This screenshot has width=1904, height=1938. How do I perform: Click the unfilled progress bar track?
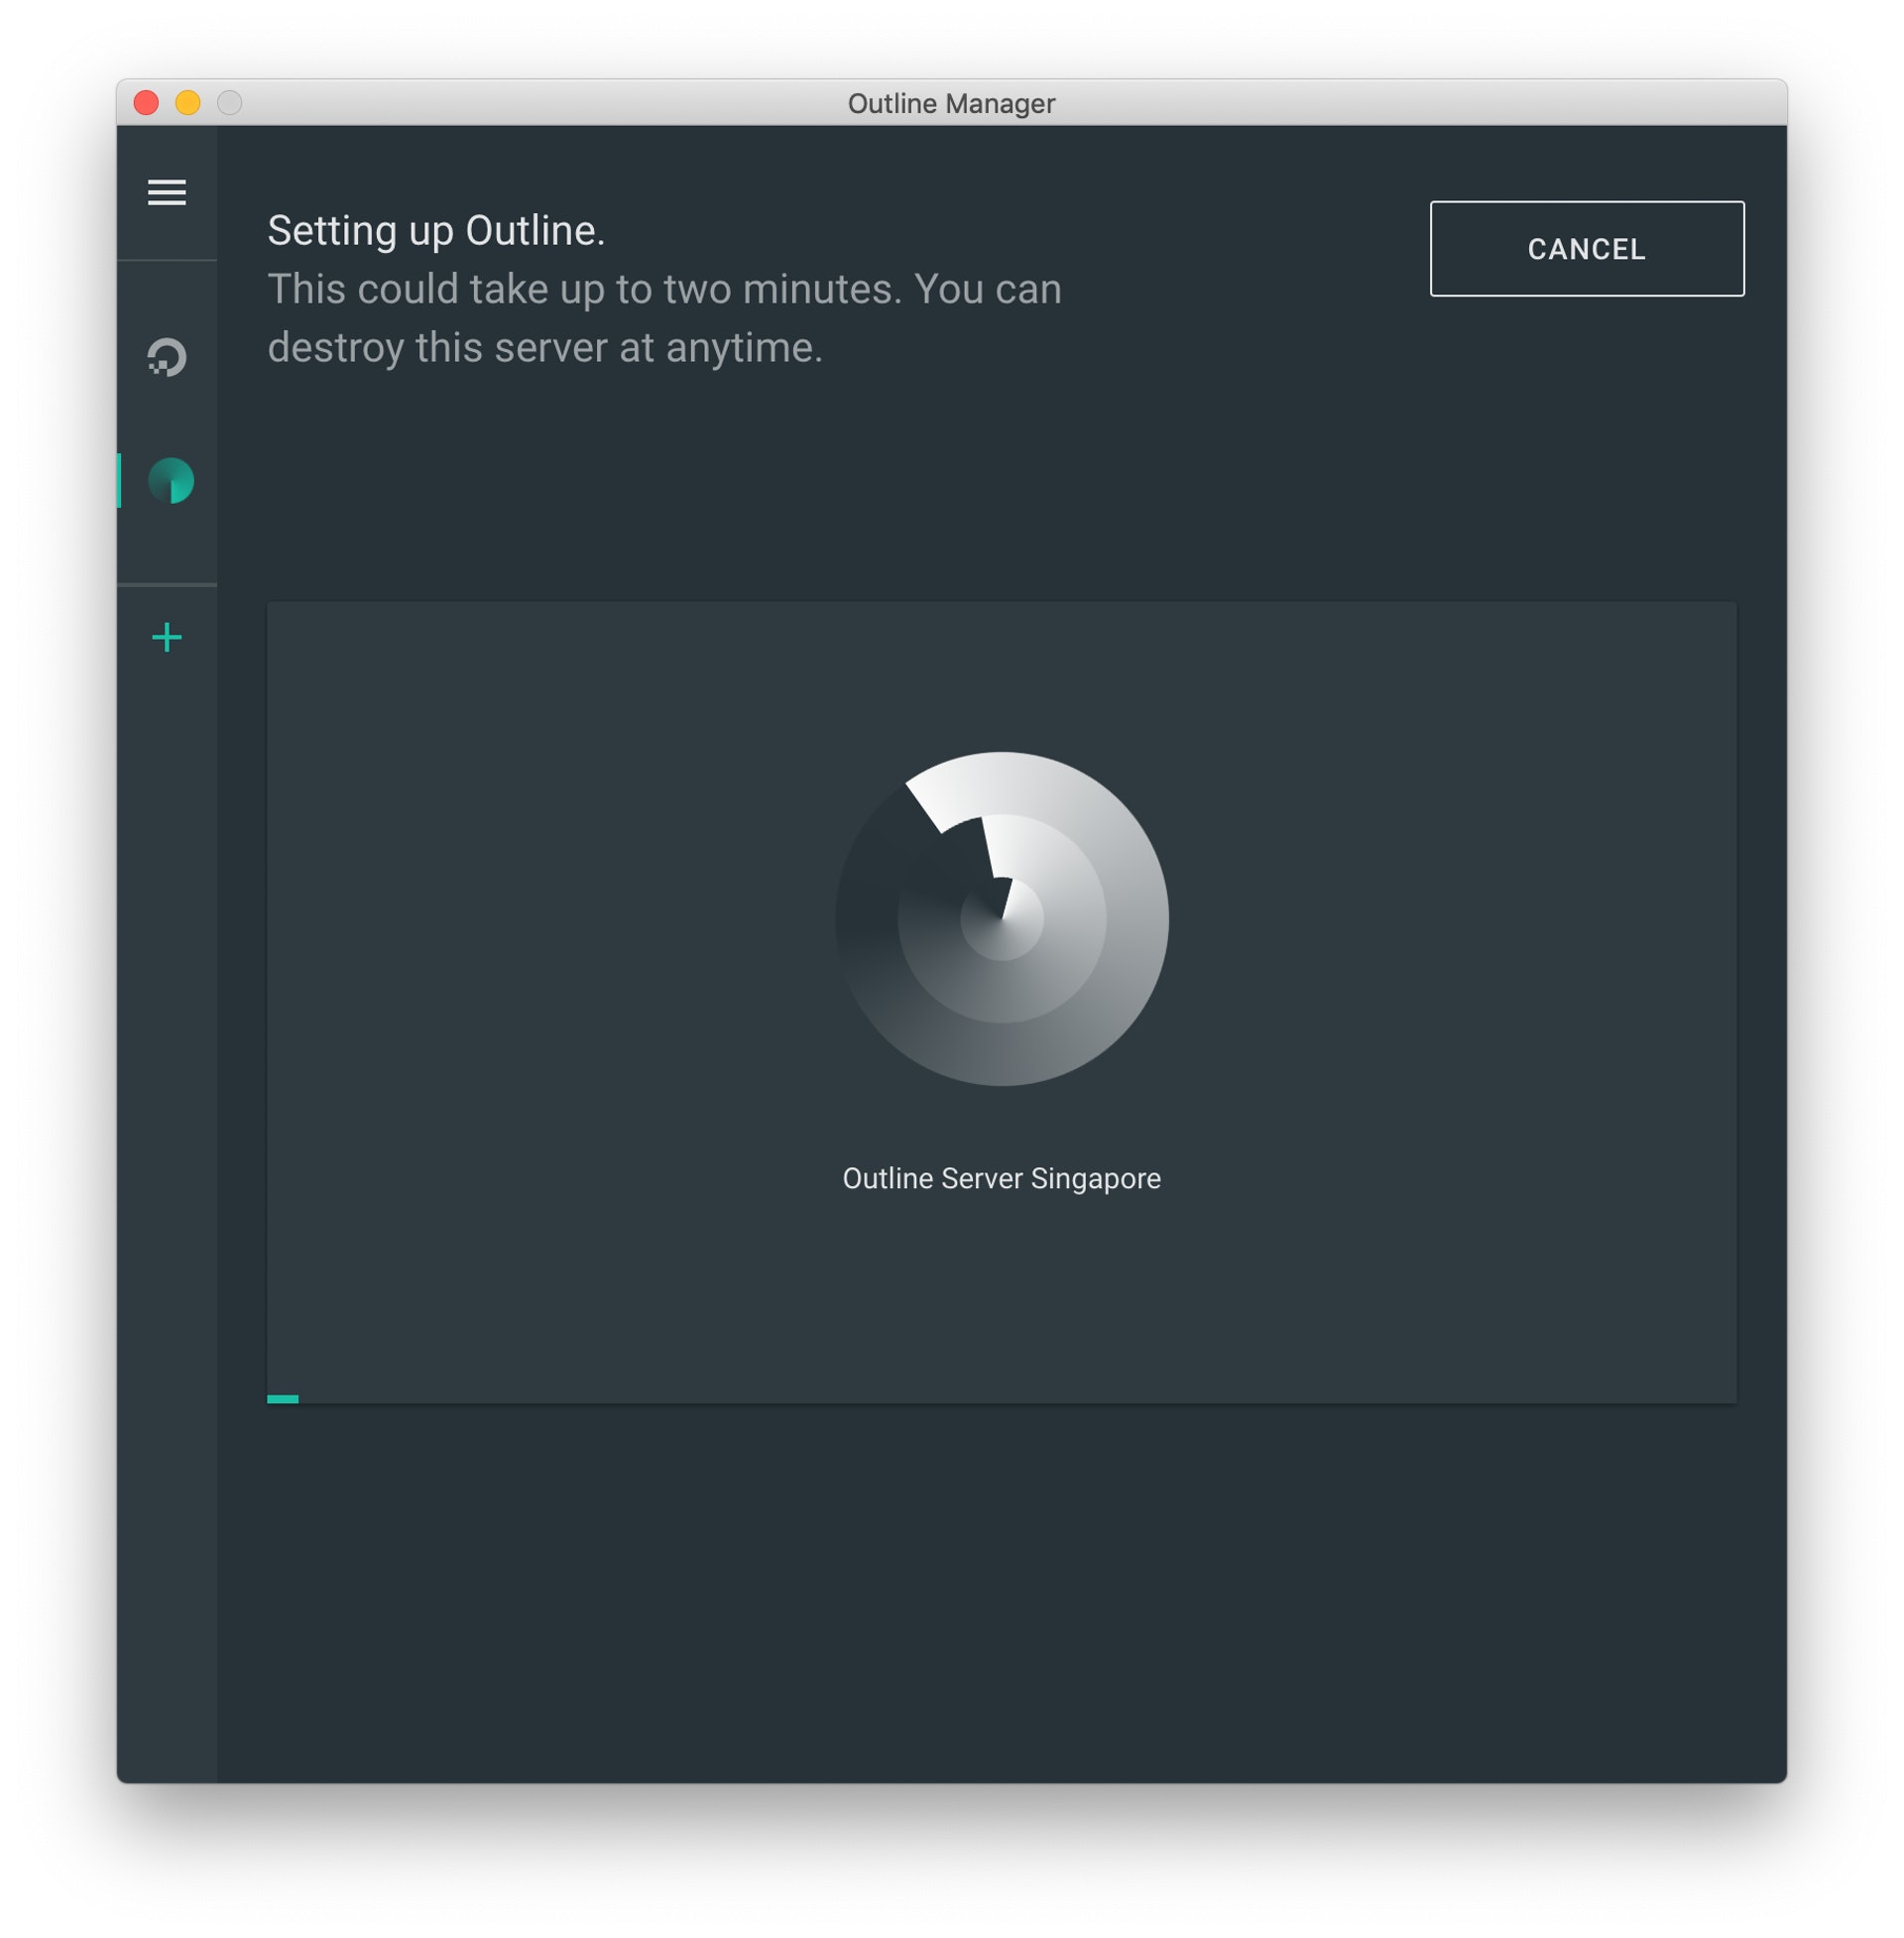(x=1000, y=1399)
